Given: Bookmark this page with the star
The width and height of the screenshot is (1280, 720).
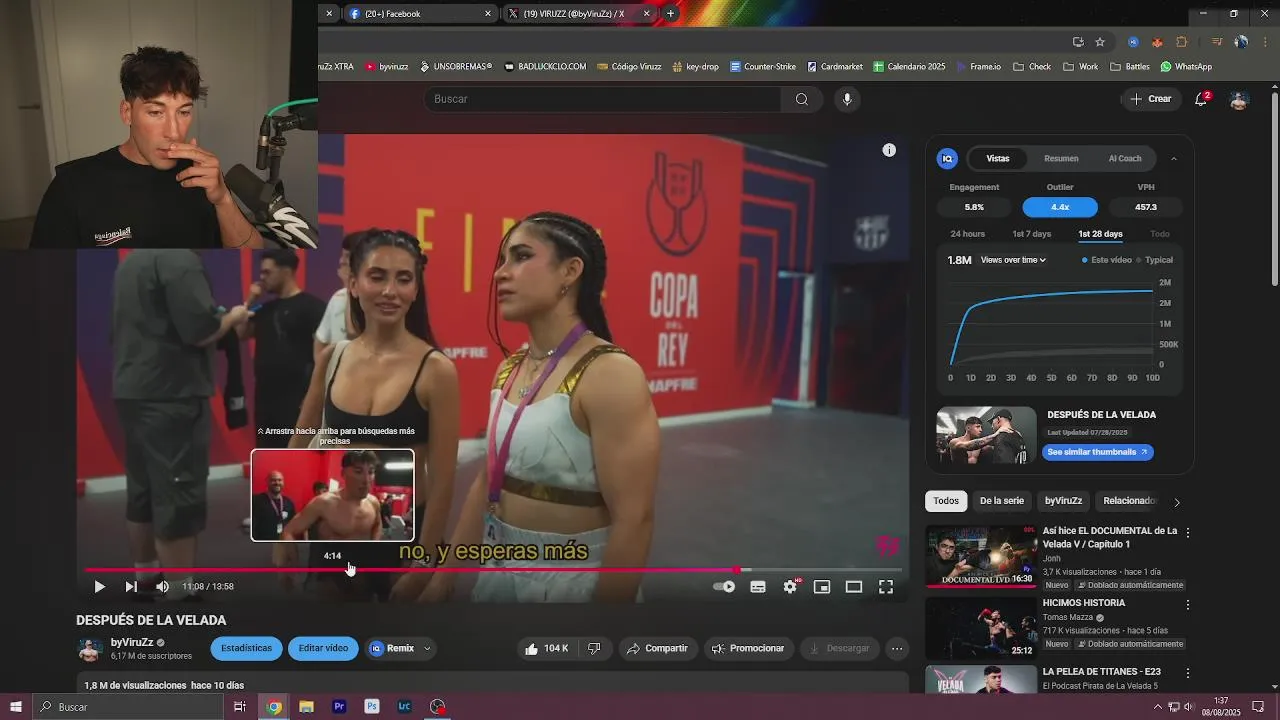Looking at the screenshot, I should coord(1100,42).
